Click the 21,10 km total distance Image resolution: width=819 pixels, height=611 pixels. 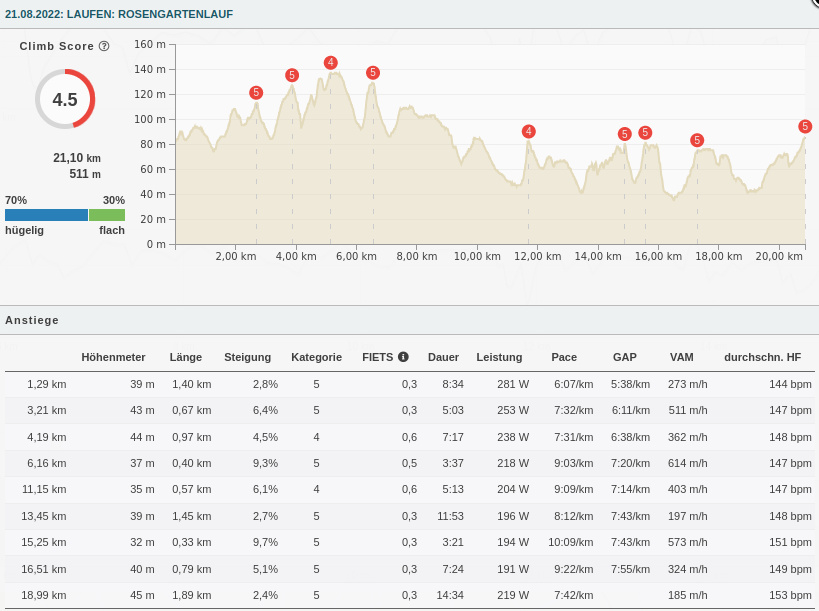click(x=77, y=158)
